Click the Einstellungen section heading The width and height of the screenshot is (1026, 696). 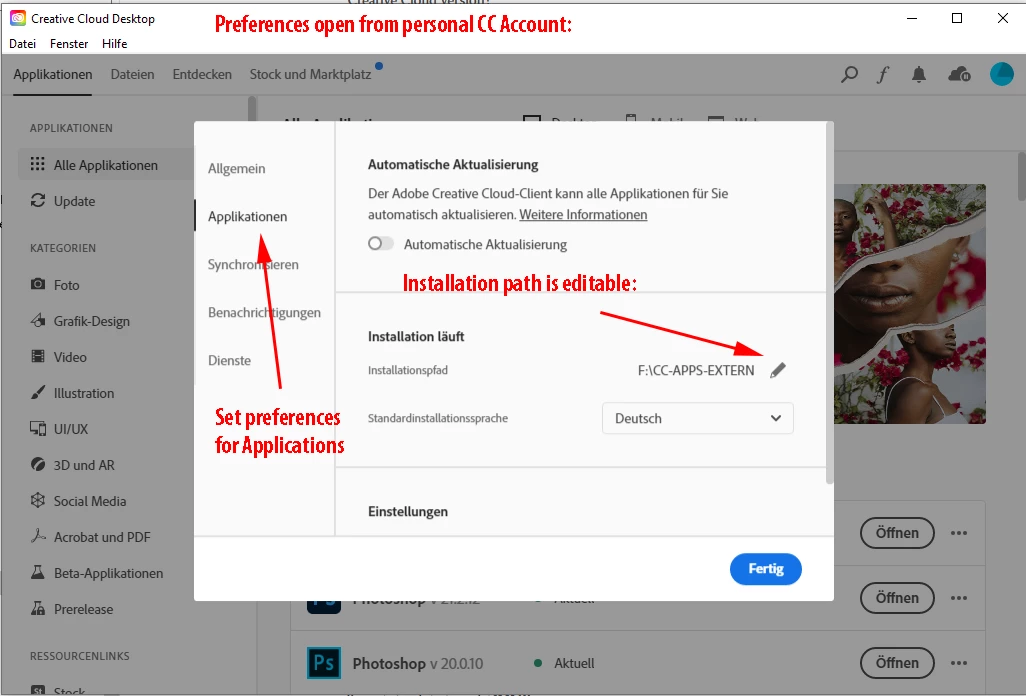click(408, 512)
